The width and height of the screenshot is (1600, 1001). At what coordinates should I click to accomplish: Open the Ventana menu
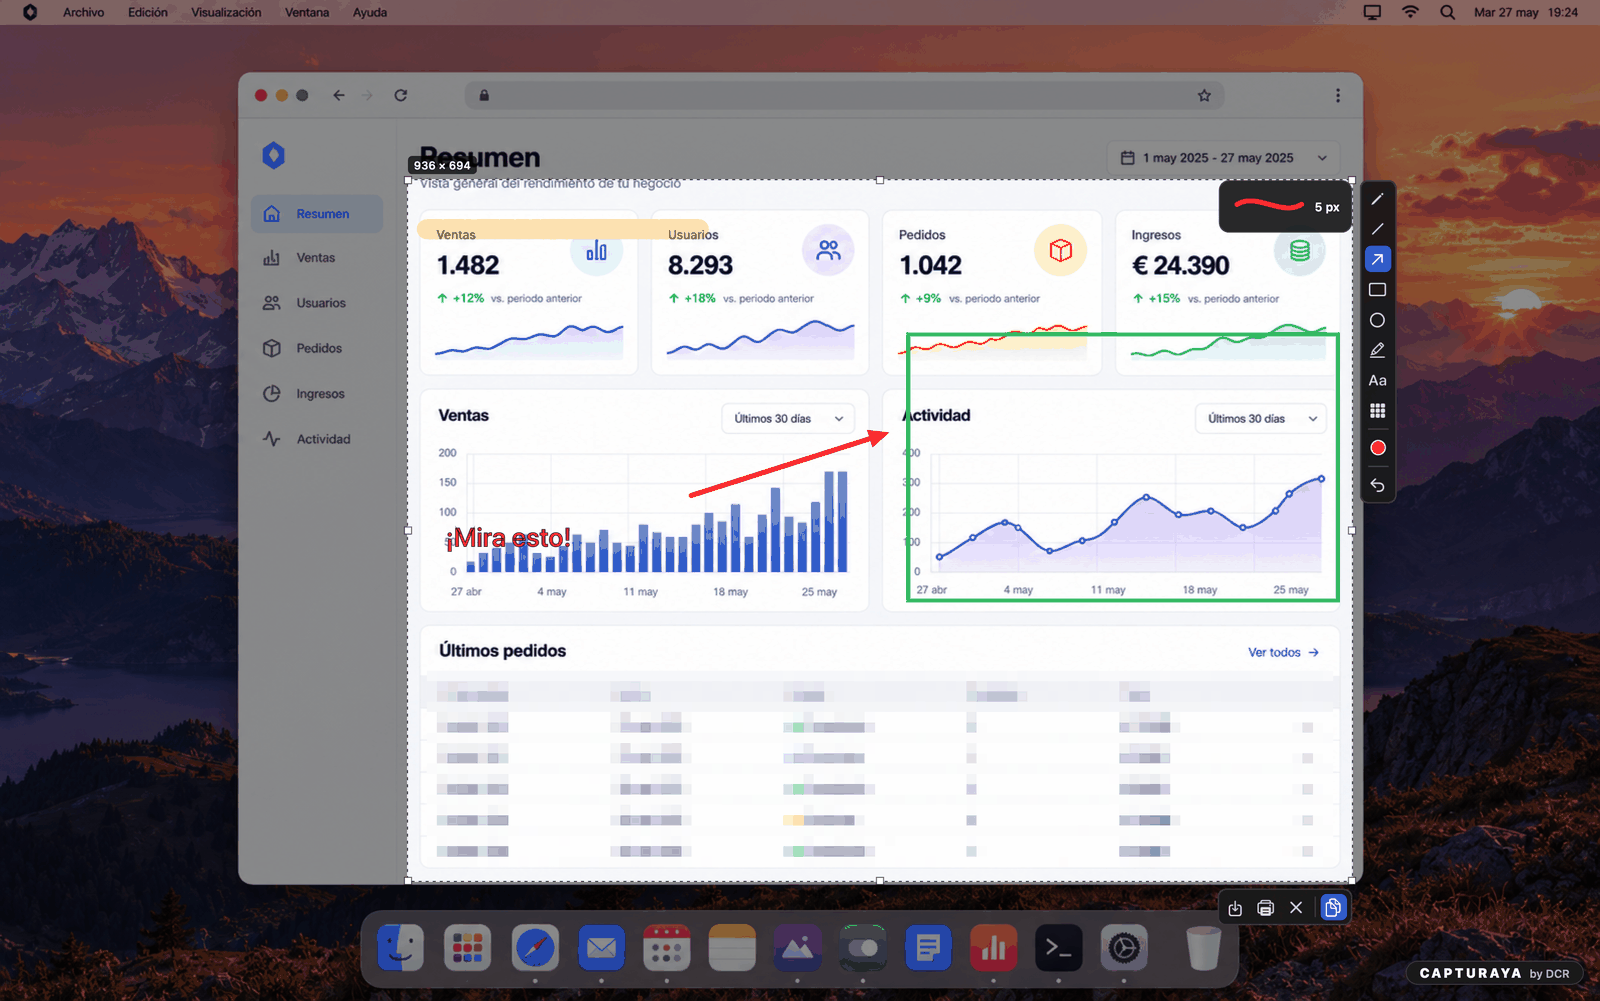click(x=307, y=12)
